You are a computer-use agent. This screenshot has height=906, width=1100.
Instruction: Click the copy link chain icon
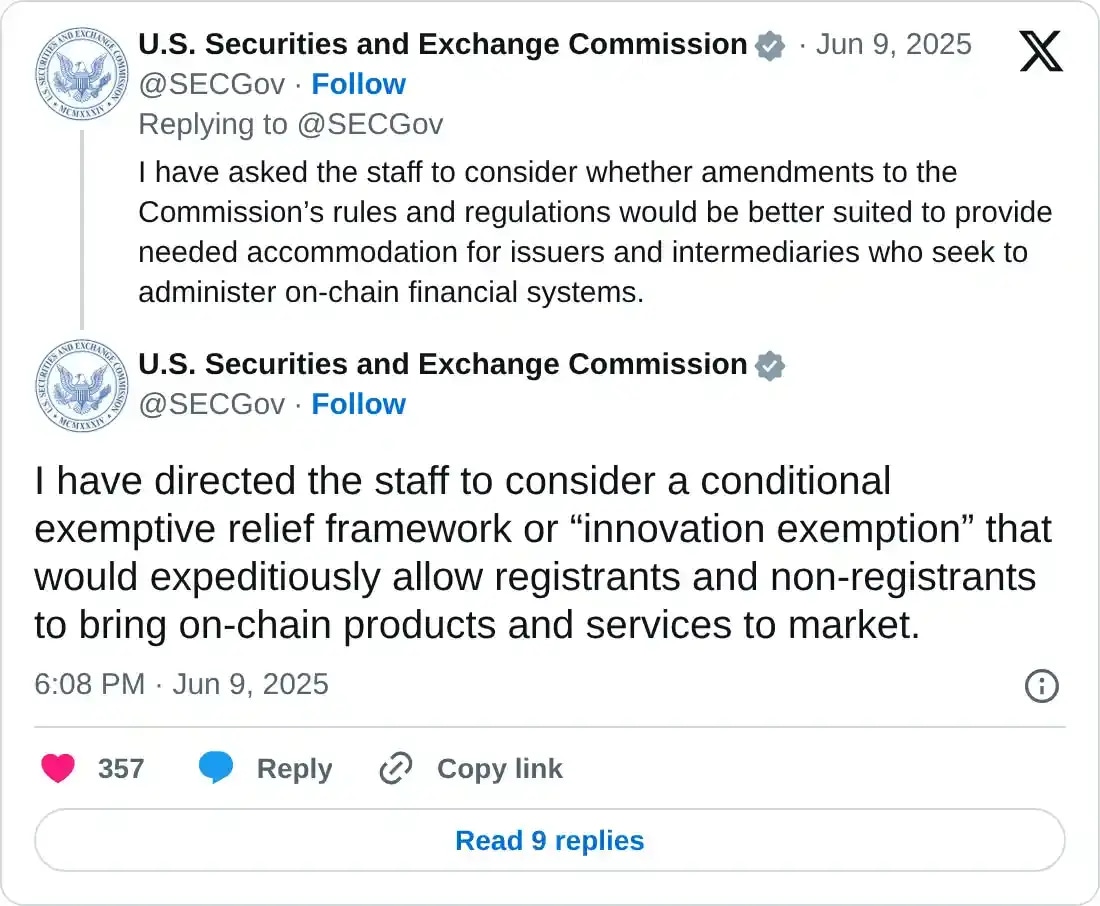396,768
